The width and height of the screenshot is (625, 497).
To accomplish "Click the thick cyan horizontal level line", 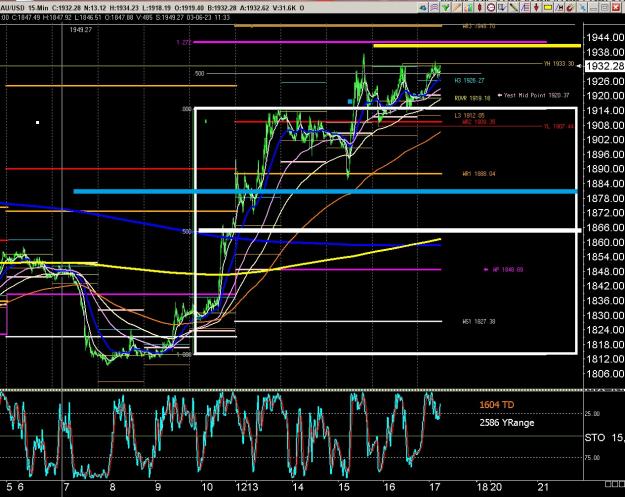I will tap(325, 192).
